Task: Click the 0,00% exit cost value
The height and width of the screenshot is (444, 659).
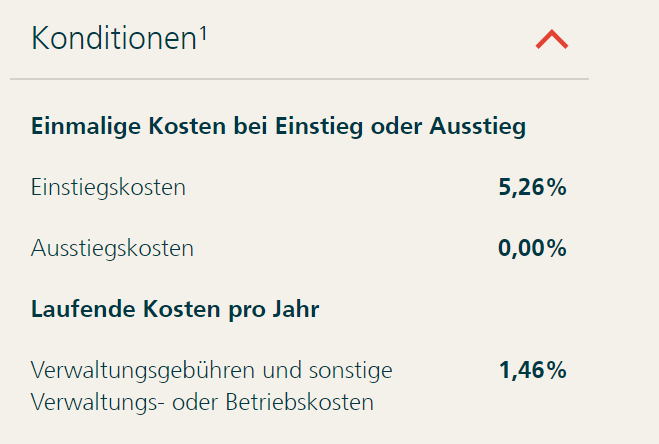Action: [x=532, y=248]
